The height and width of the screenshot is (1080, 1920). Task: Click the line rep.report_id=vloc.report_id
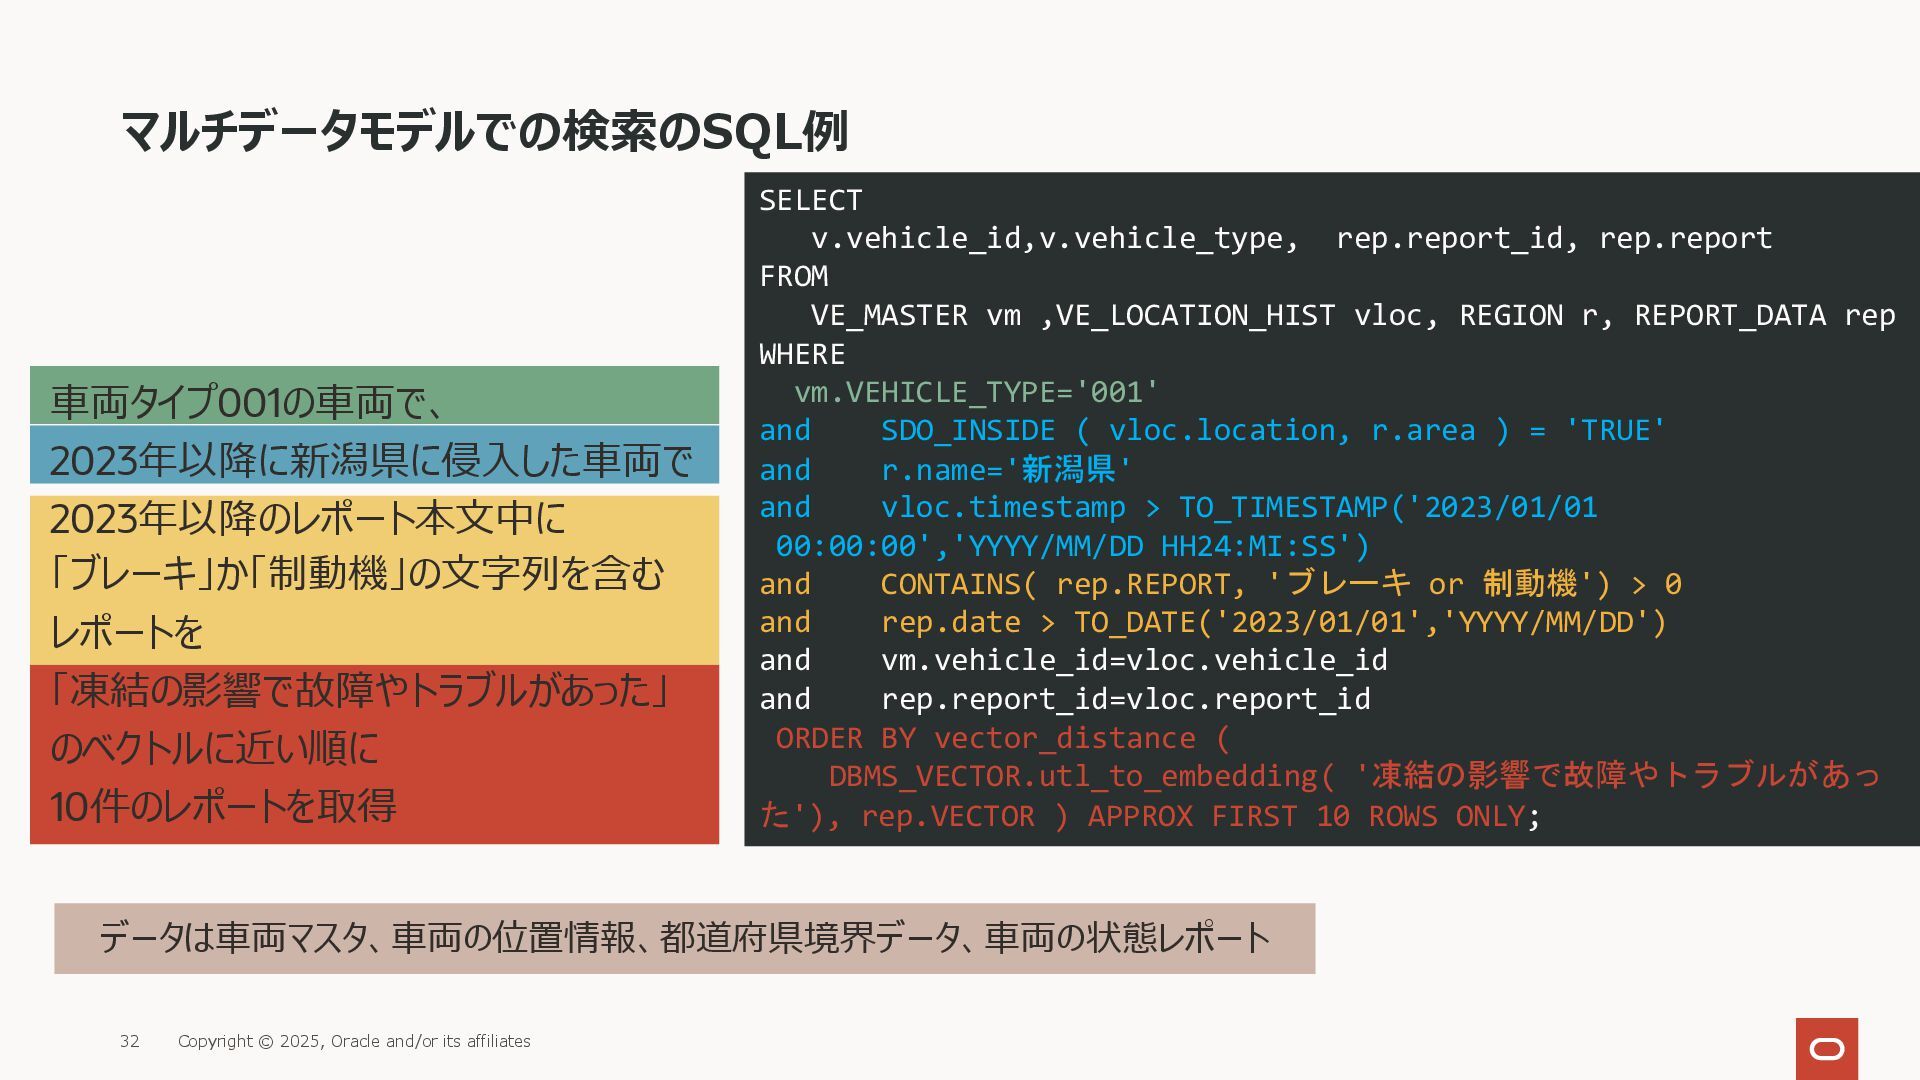point(1065,700)
